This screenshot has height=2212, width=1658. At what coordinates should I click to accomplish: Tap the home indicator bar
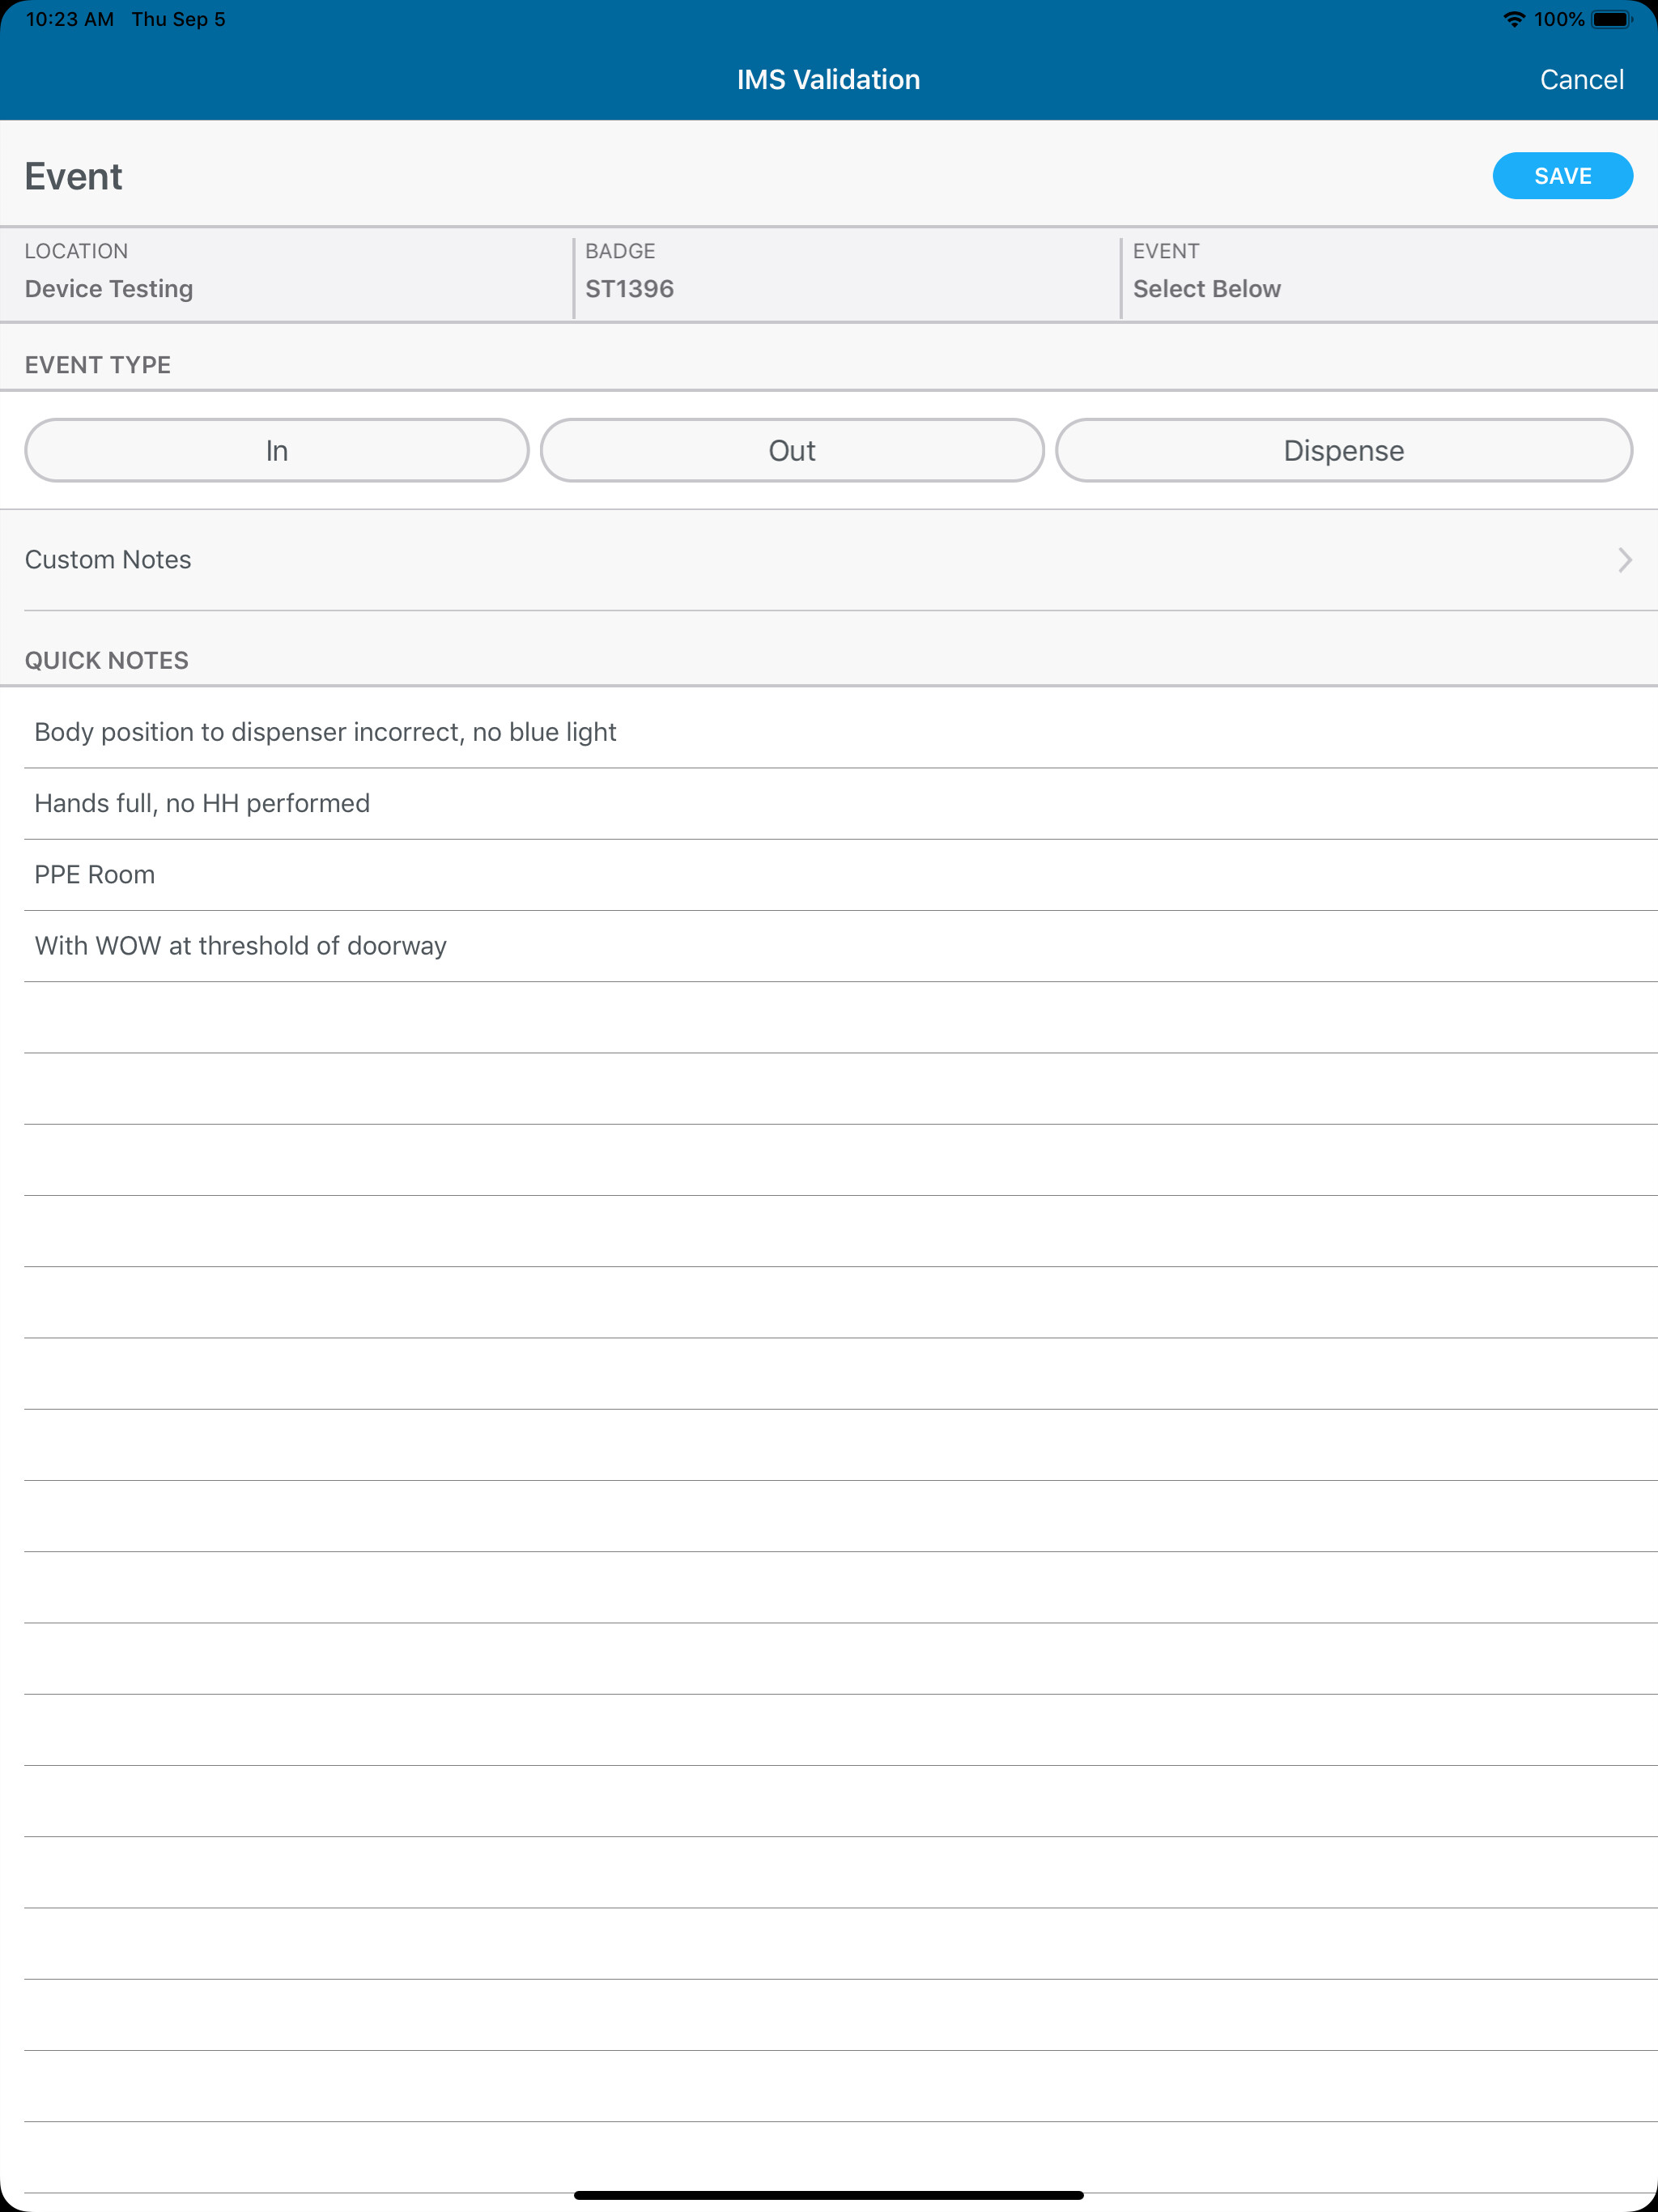click(829, 2195)
